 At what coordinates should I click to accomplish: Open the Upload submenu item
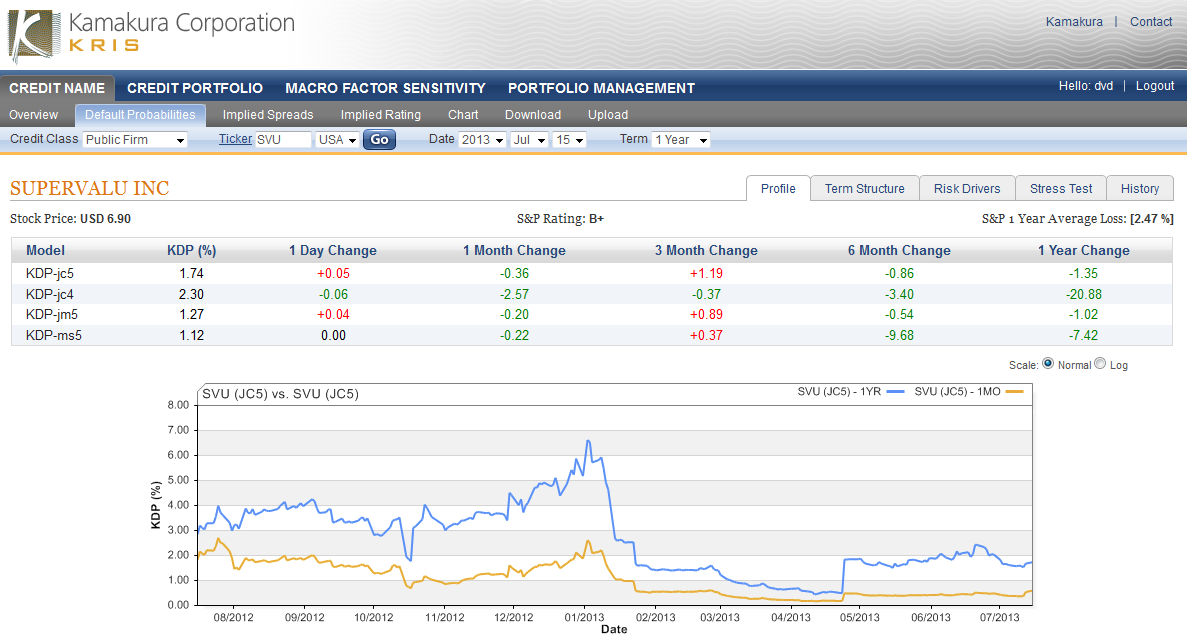click(608, 114)
